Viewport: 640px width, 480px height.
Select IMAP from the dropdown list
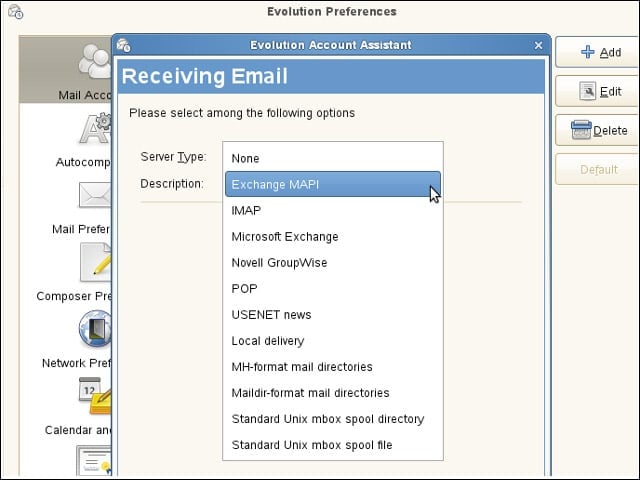pyautogui.click(x=333, y=211)
